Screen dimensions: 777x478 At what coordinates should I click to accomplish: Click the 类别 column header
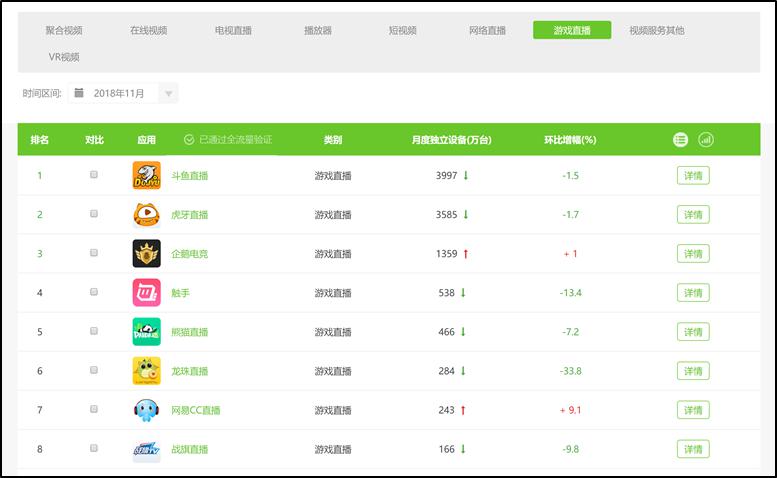coord(333,140)
